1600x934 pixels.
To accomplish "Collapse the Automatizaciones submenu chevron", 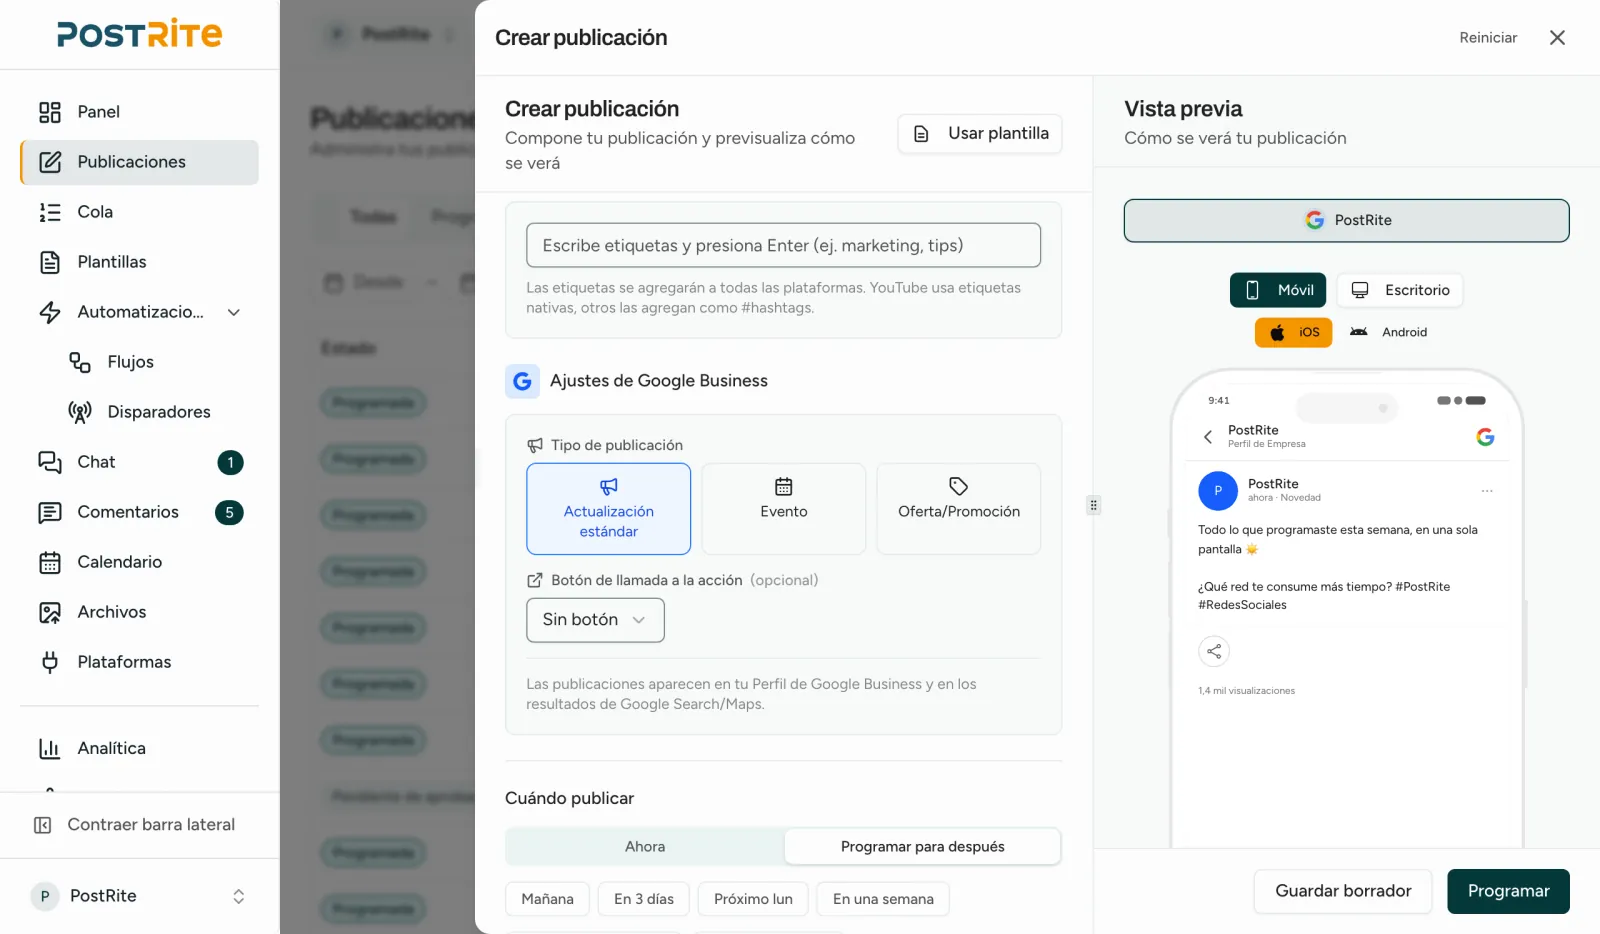I will tap(234, 312).
